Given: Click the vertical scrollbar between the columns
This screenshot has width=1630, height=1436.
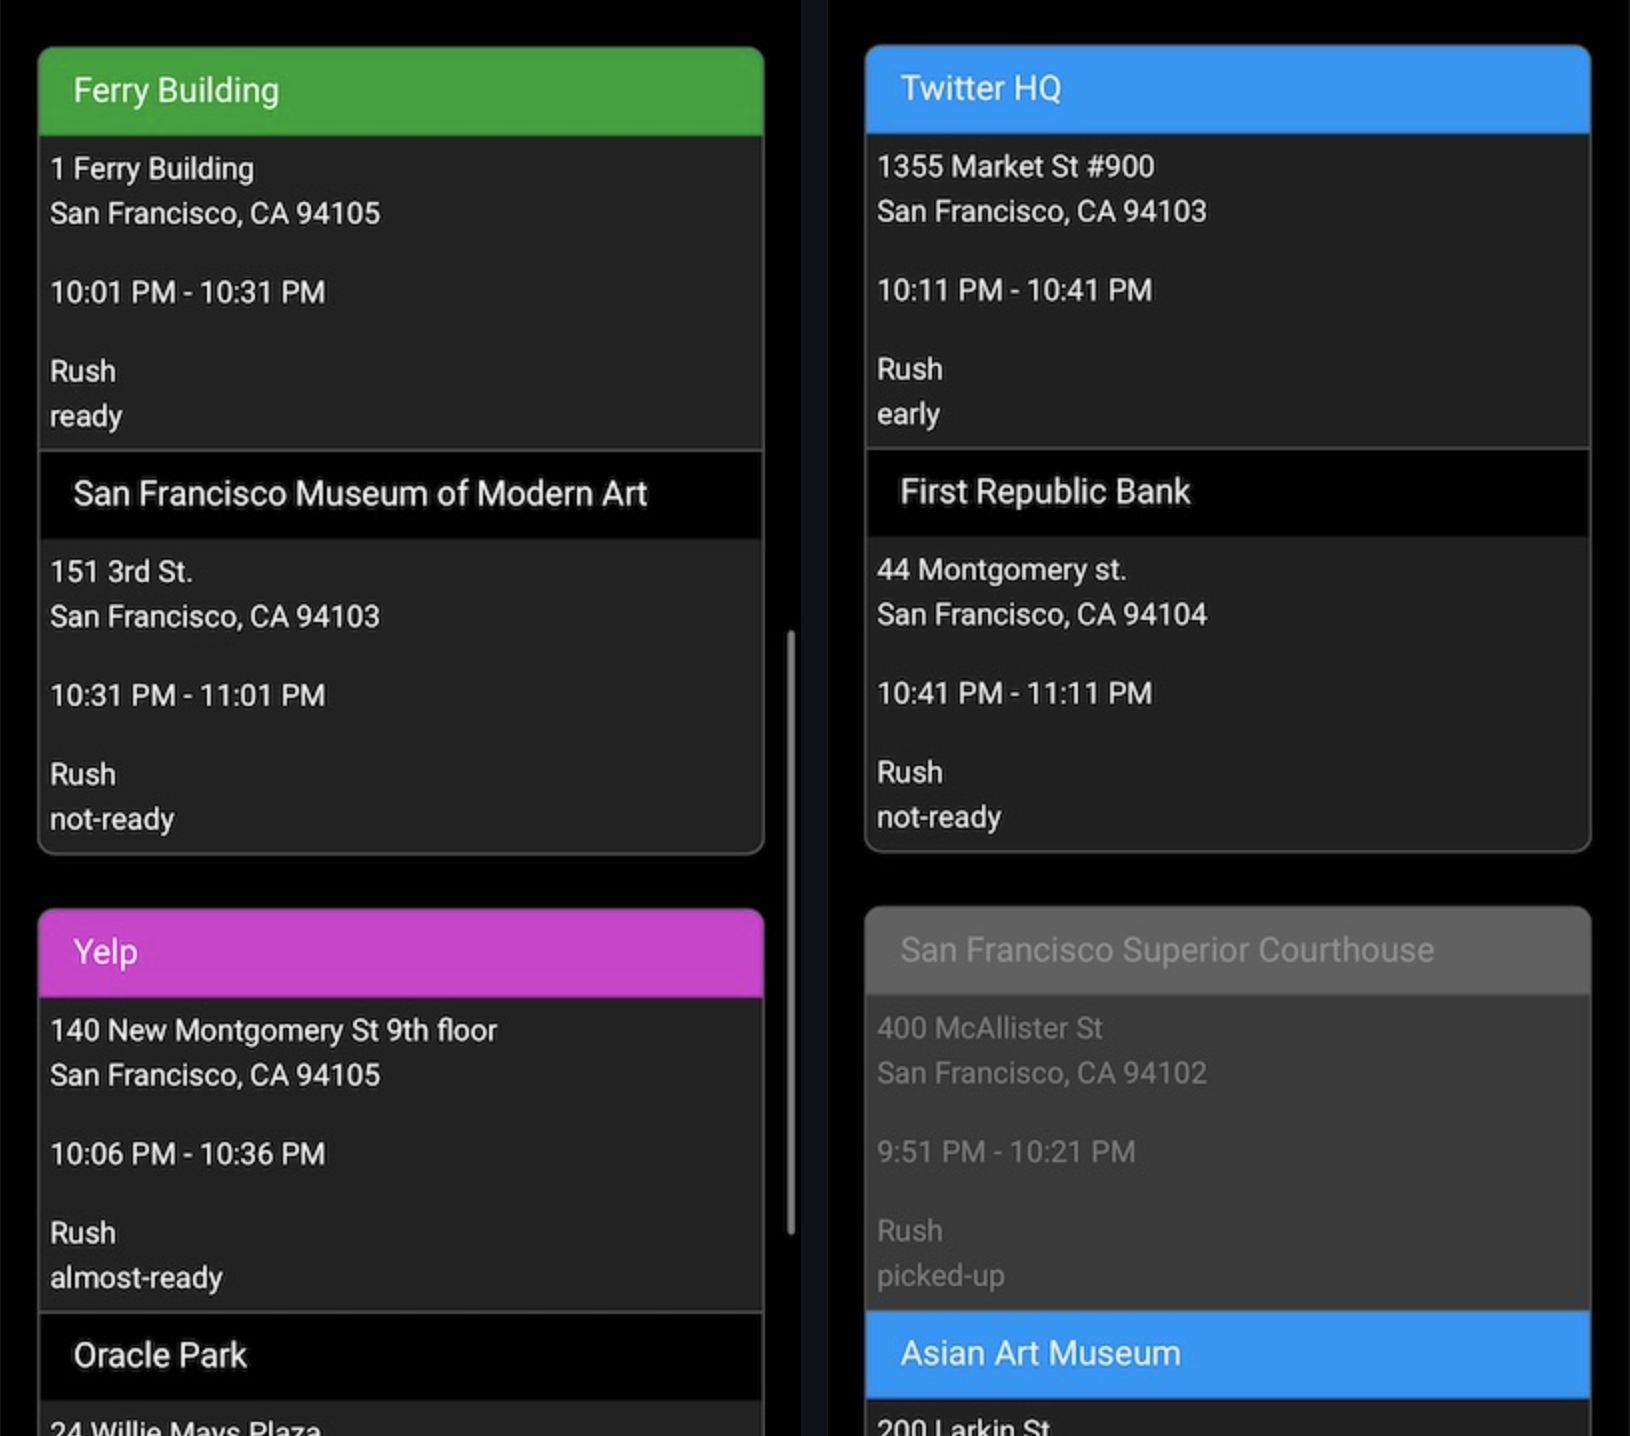Looking at the screenshot, I should tap(791, 930).
